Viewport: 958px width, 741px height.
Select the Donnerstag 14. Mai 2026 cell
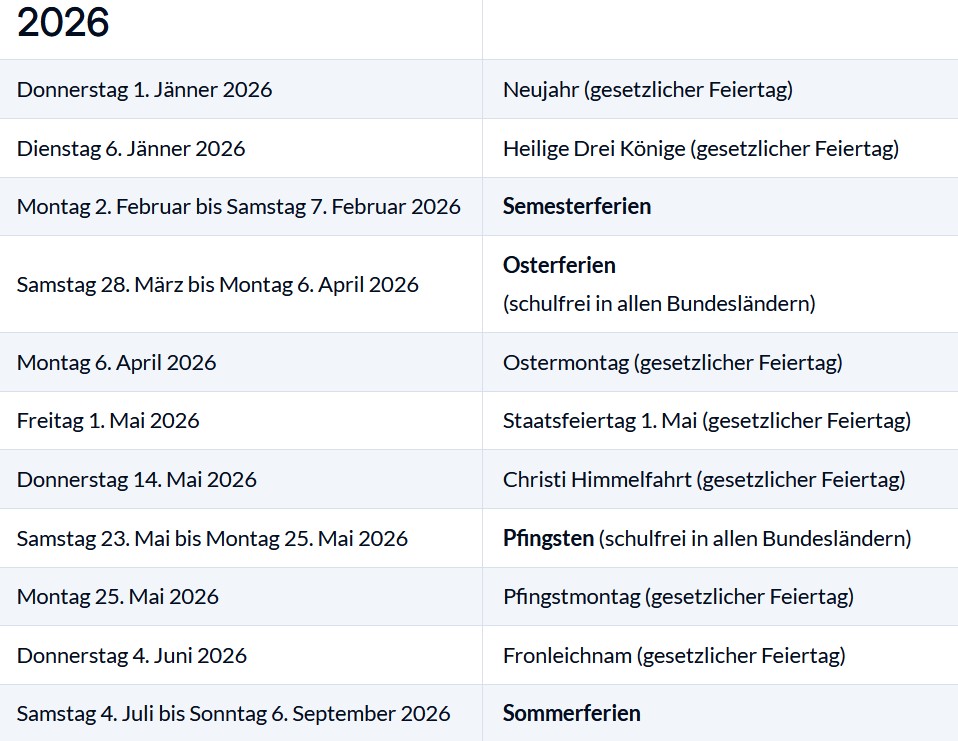click(x=136, y=480)
